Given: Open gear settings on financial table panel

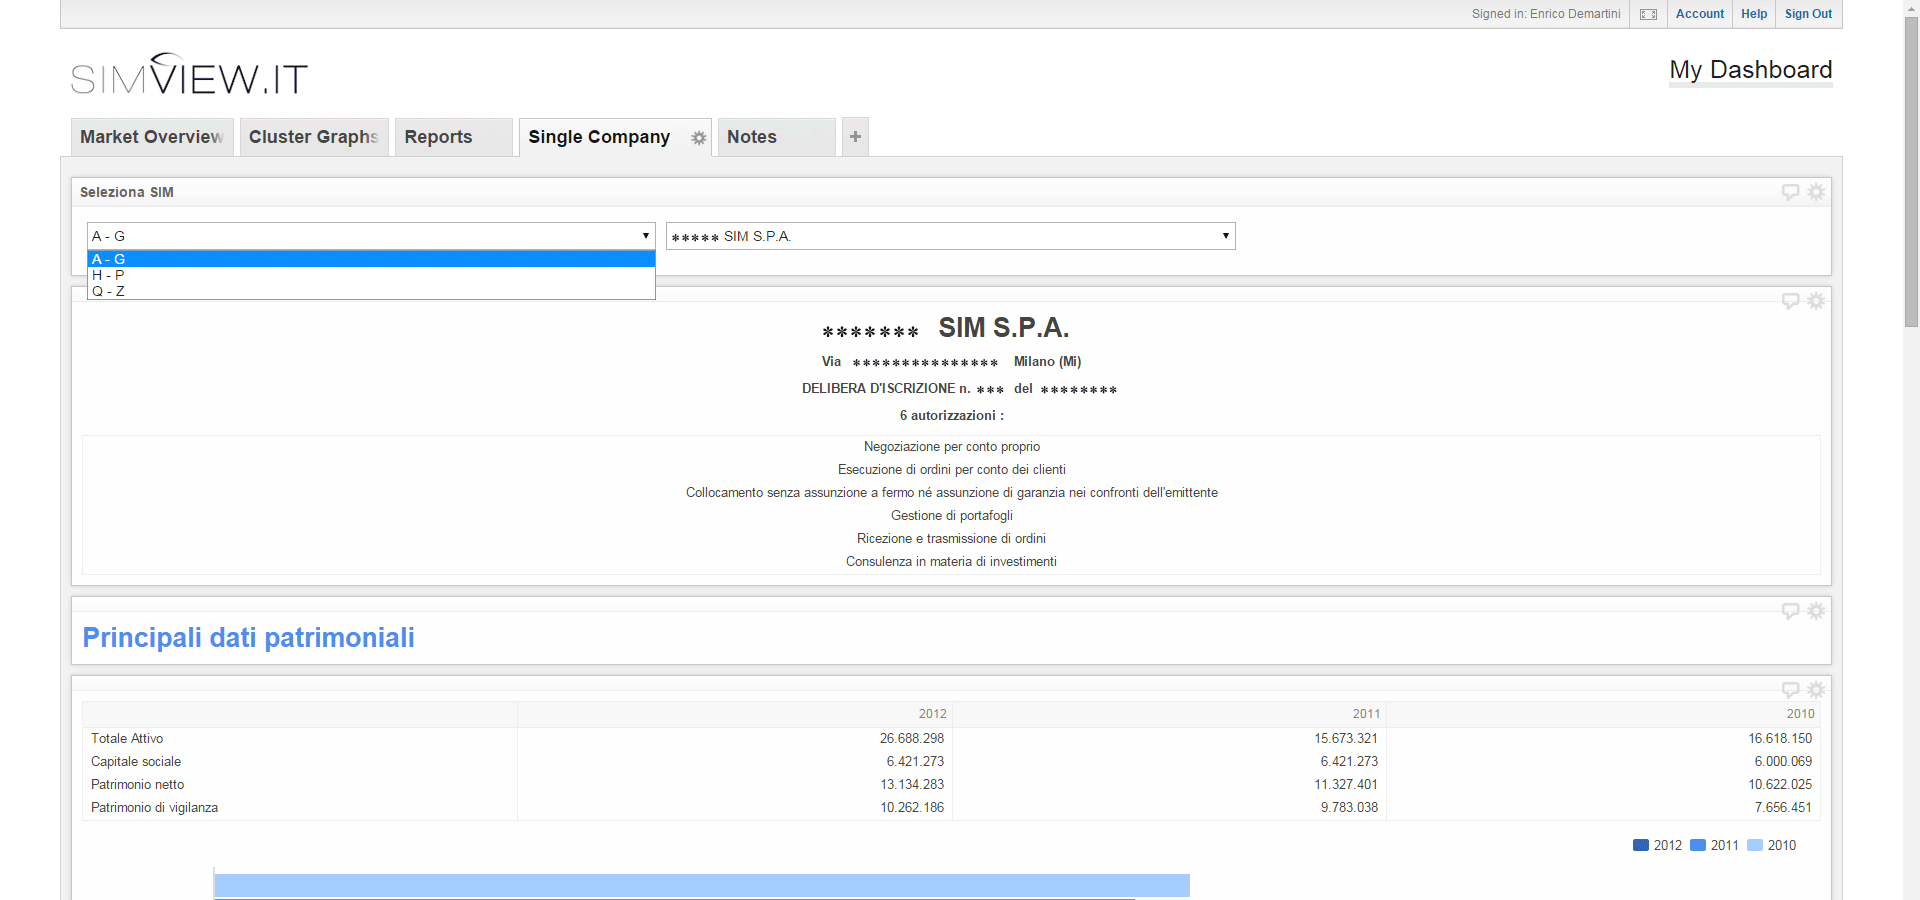Looking at the screenshot, I should coord(1816,690).
